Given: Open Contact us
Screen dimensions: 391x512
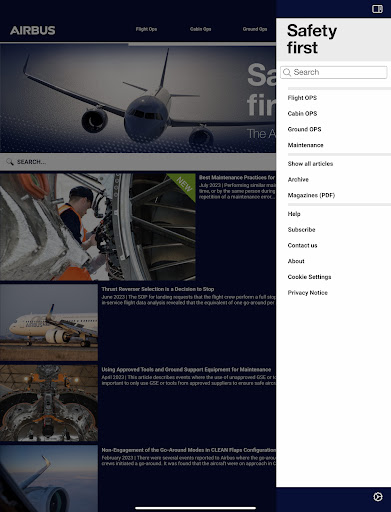Looking at the screenshot, I should (x=302, y=245).
